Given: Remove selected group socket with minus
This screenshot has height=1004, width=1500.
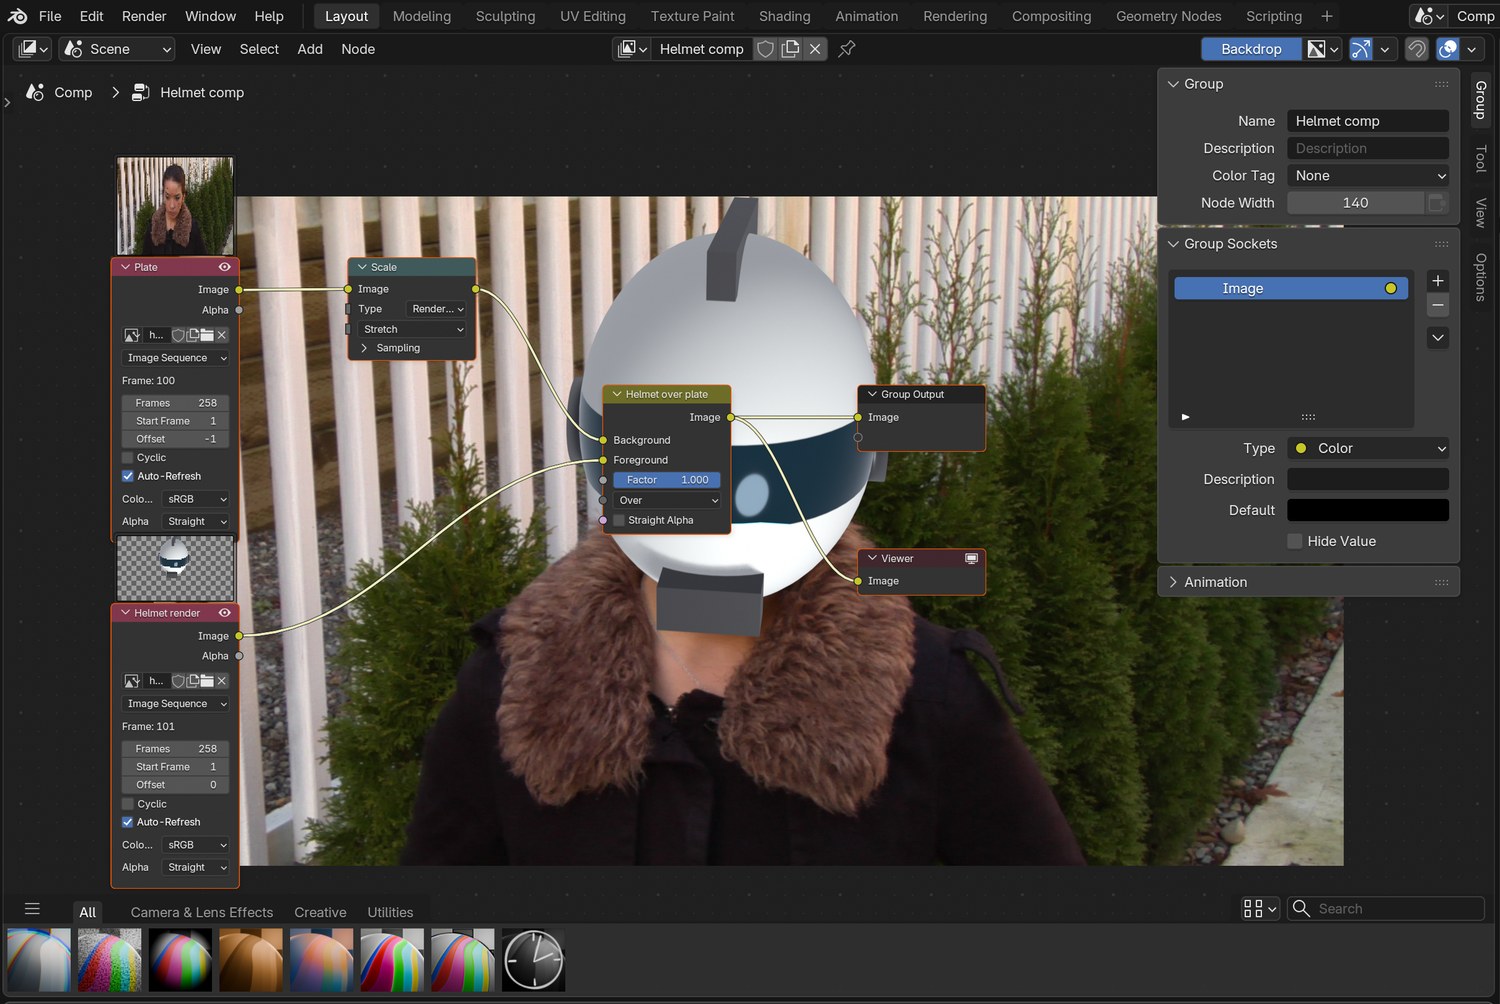Looking at the screenshot, I should (1438, 305).
